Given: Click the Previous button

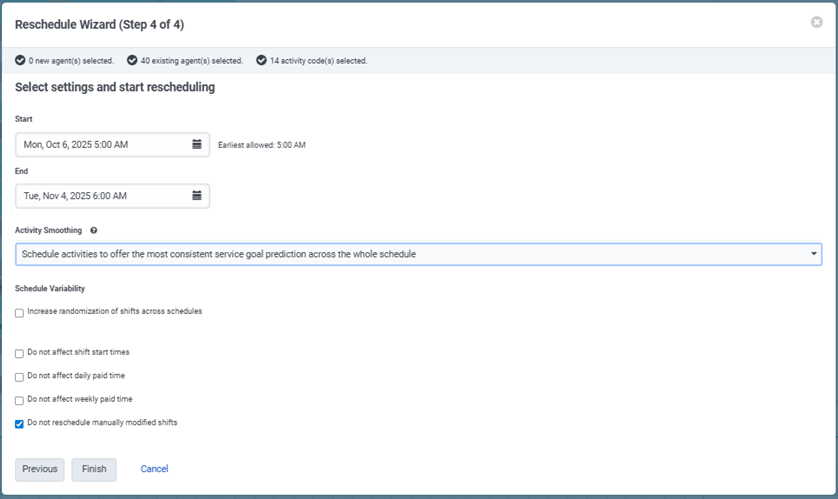Looking at the screenshot, I should point(40,469).
